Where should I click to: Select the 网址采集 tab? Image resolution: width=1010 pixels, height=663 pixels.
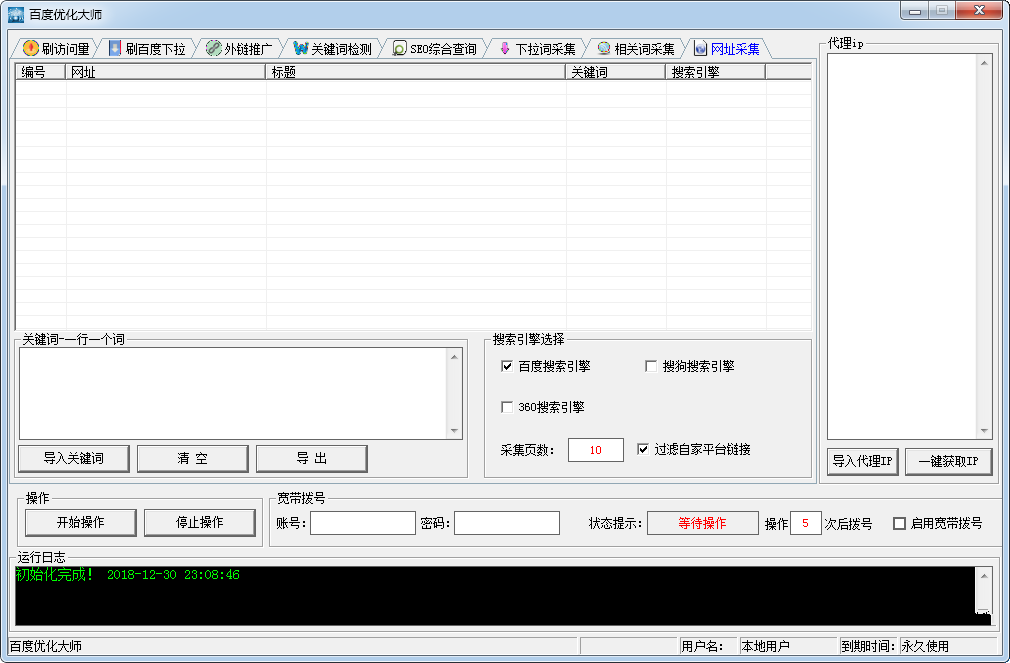coord(727,49)
